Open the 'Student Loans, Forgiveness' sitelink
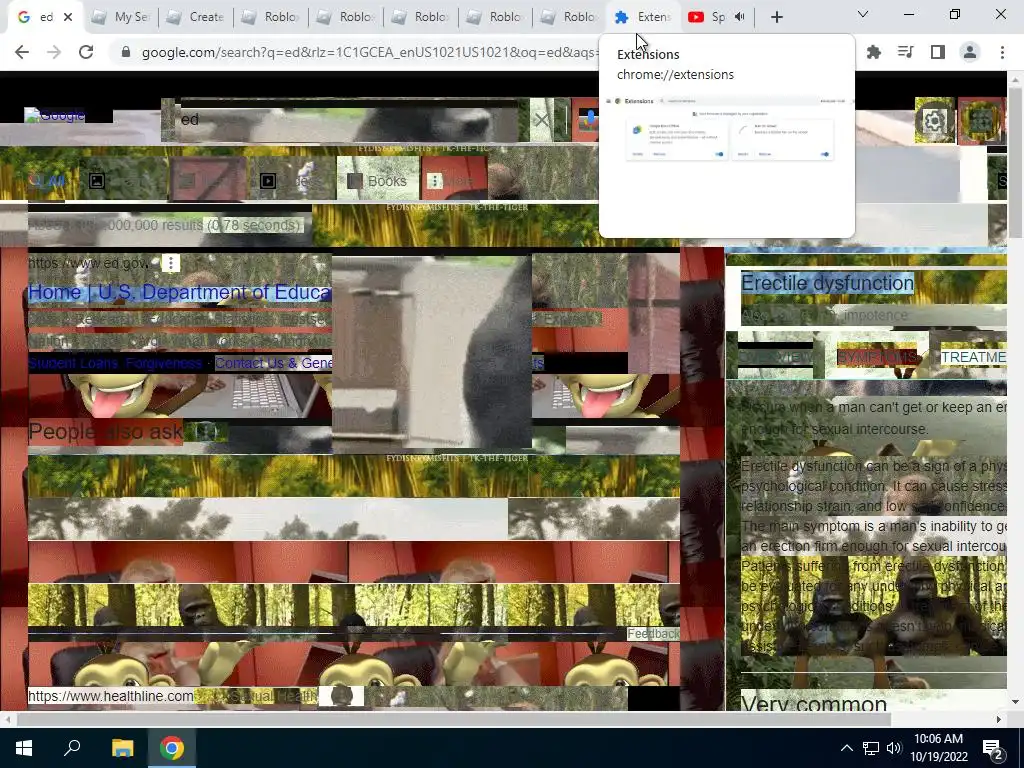This screenshot has height=768, width=1024. tap(115, 363)
